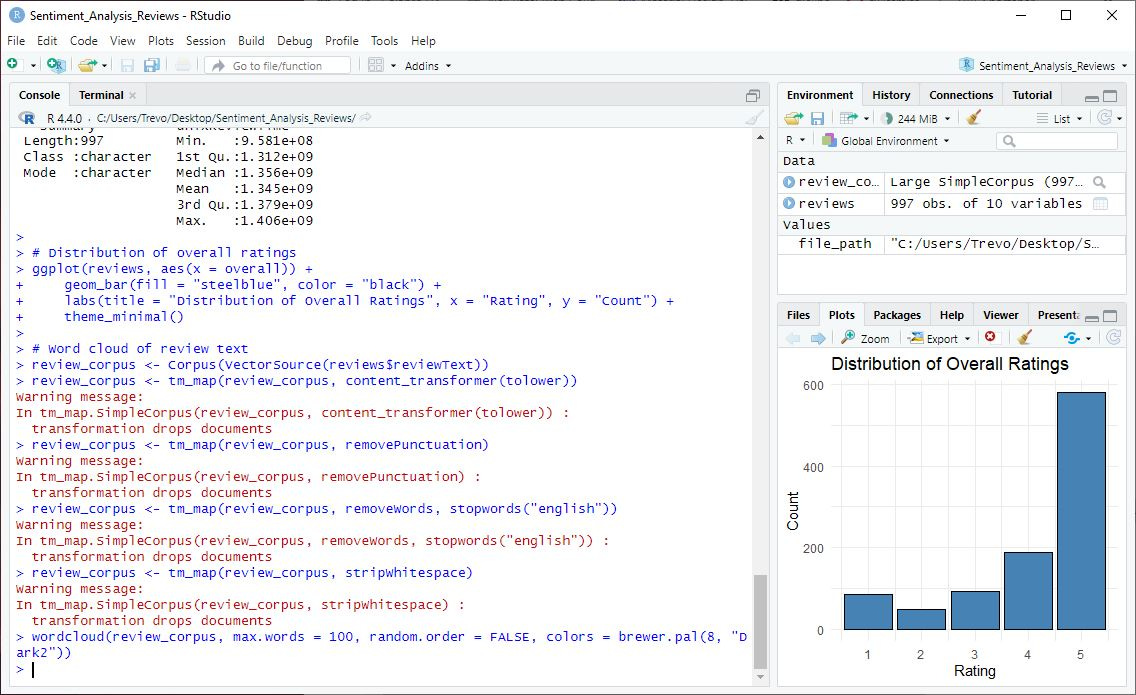This screenshot has width=1136, height=695.
Task: Open the New File dropdown arrow
Action: tap(33, 66)
